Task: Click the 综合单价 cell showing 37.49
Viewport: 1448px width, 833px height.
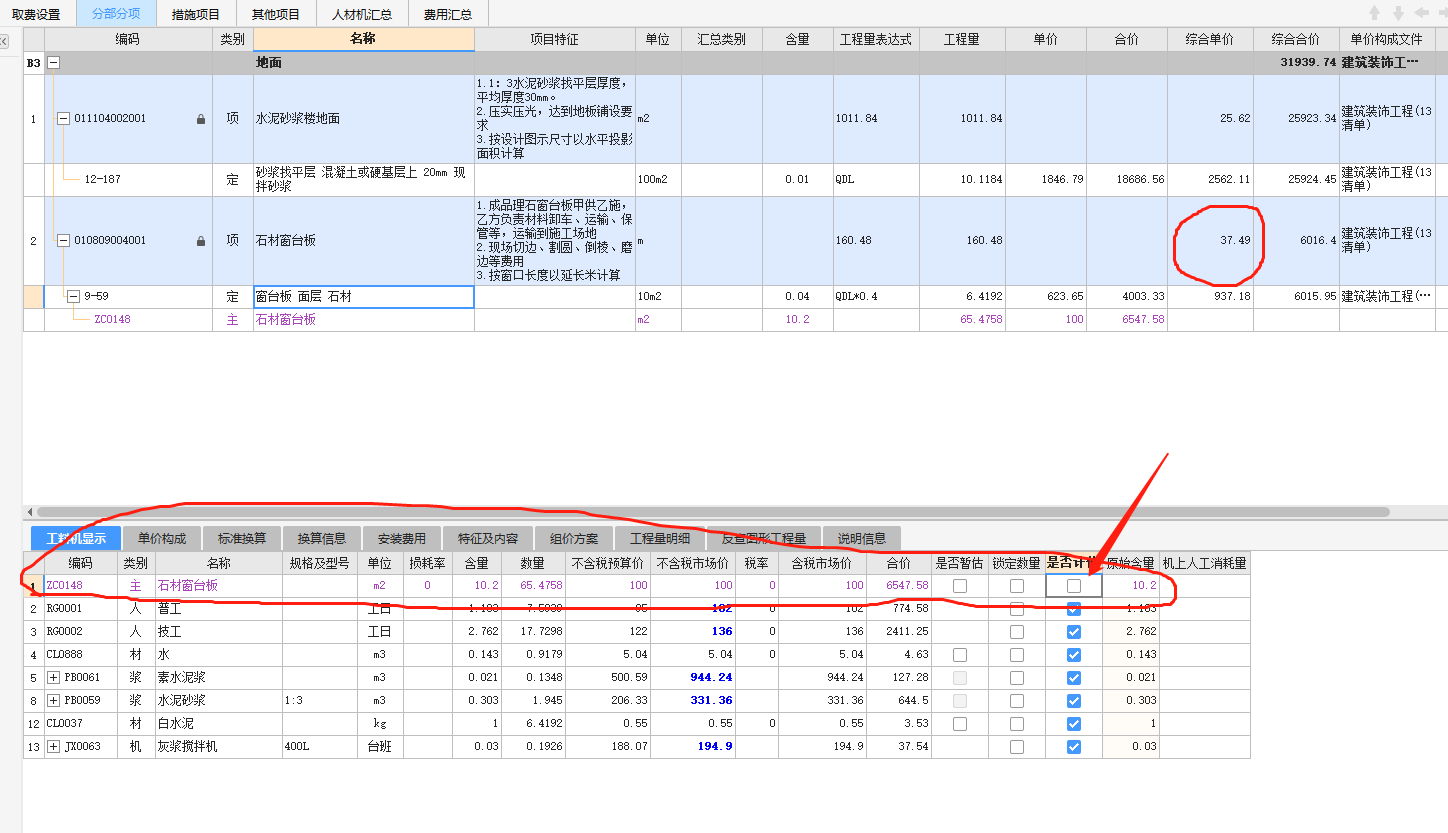Action: pyautogui.click(x=1210, y=241)
